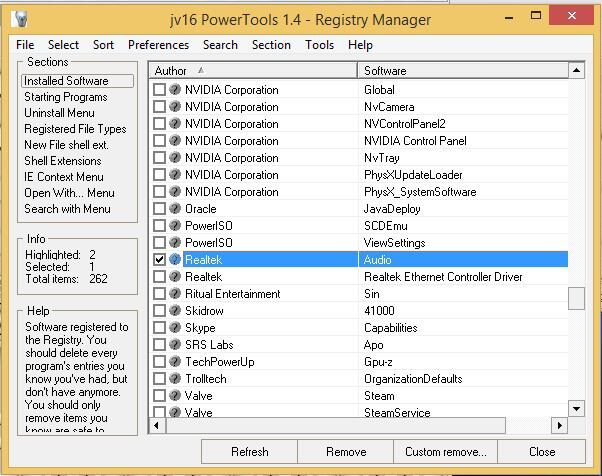The image size is (602, 476).
Task: Click the question icon in Sin row
Action: coord(175,293)
